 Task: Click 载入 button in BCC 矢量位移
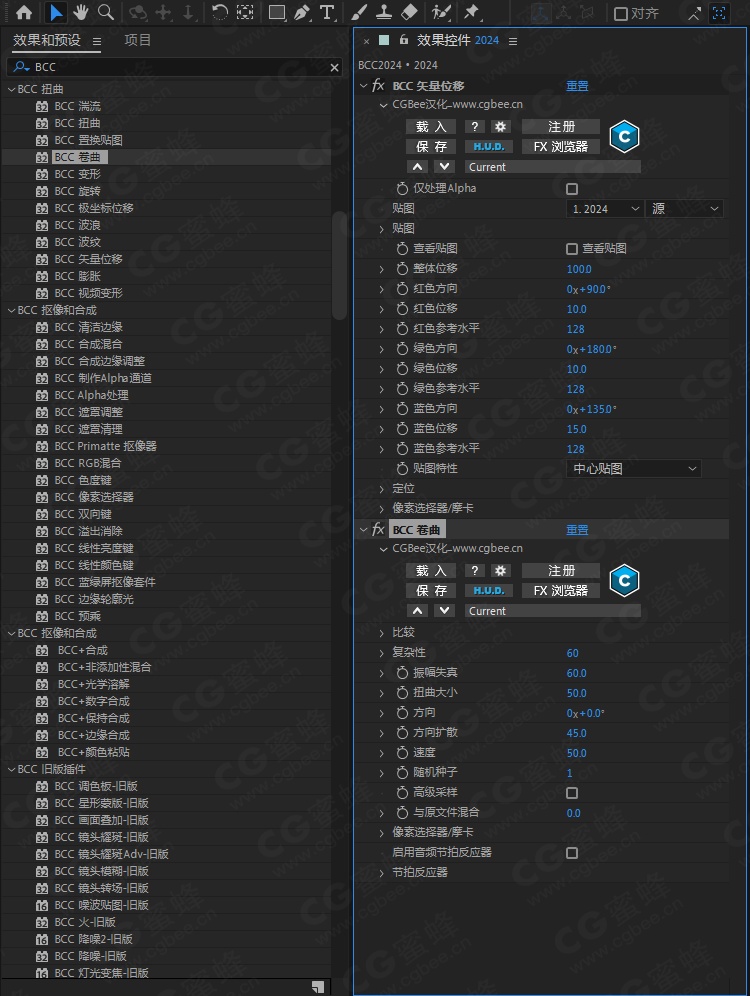[431, 126]
